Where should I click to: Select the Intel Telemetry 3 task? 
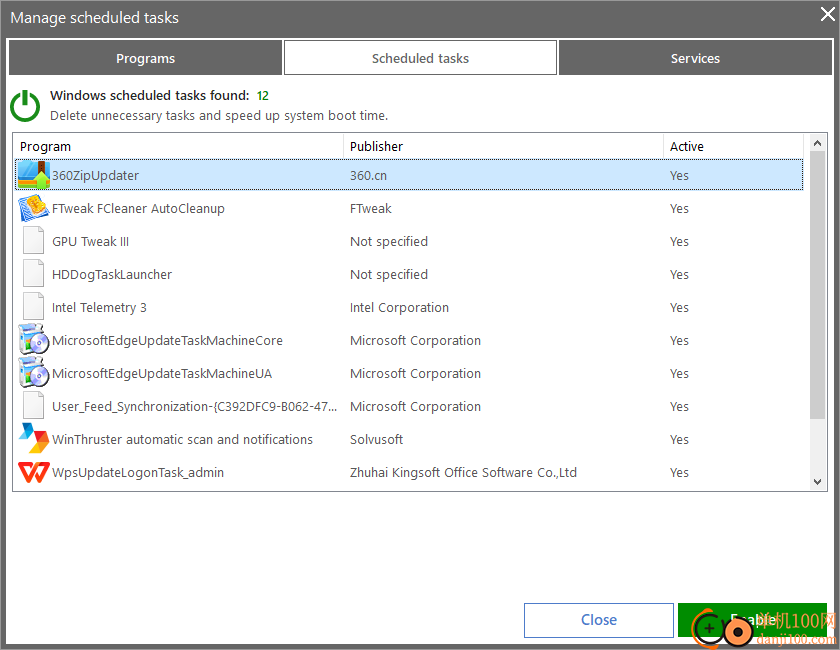99,308
